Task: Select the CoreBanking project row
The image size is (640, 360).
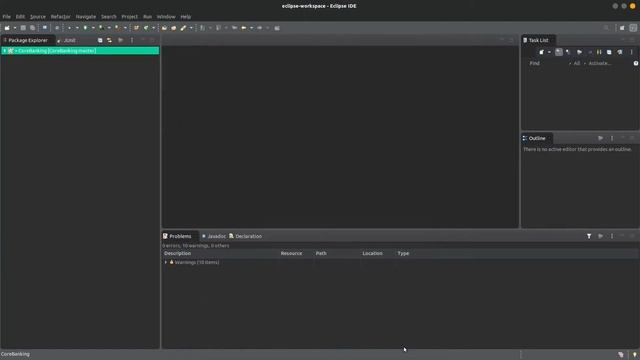Action: click(x=80, y=51)
